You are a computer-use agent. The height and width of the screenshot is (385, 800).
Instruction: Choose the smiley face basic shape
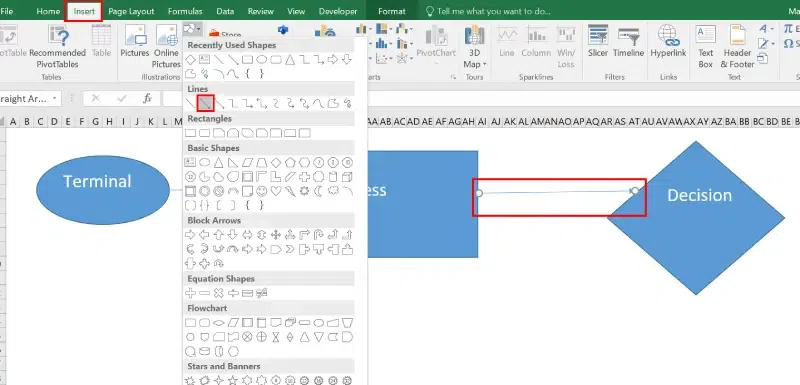[x=261, y=191]
